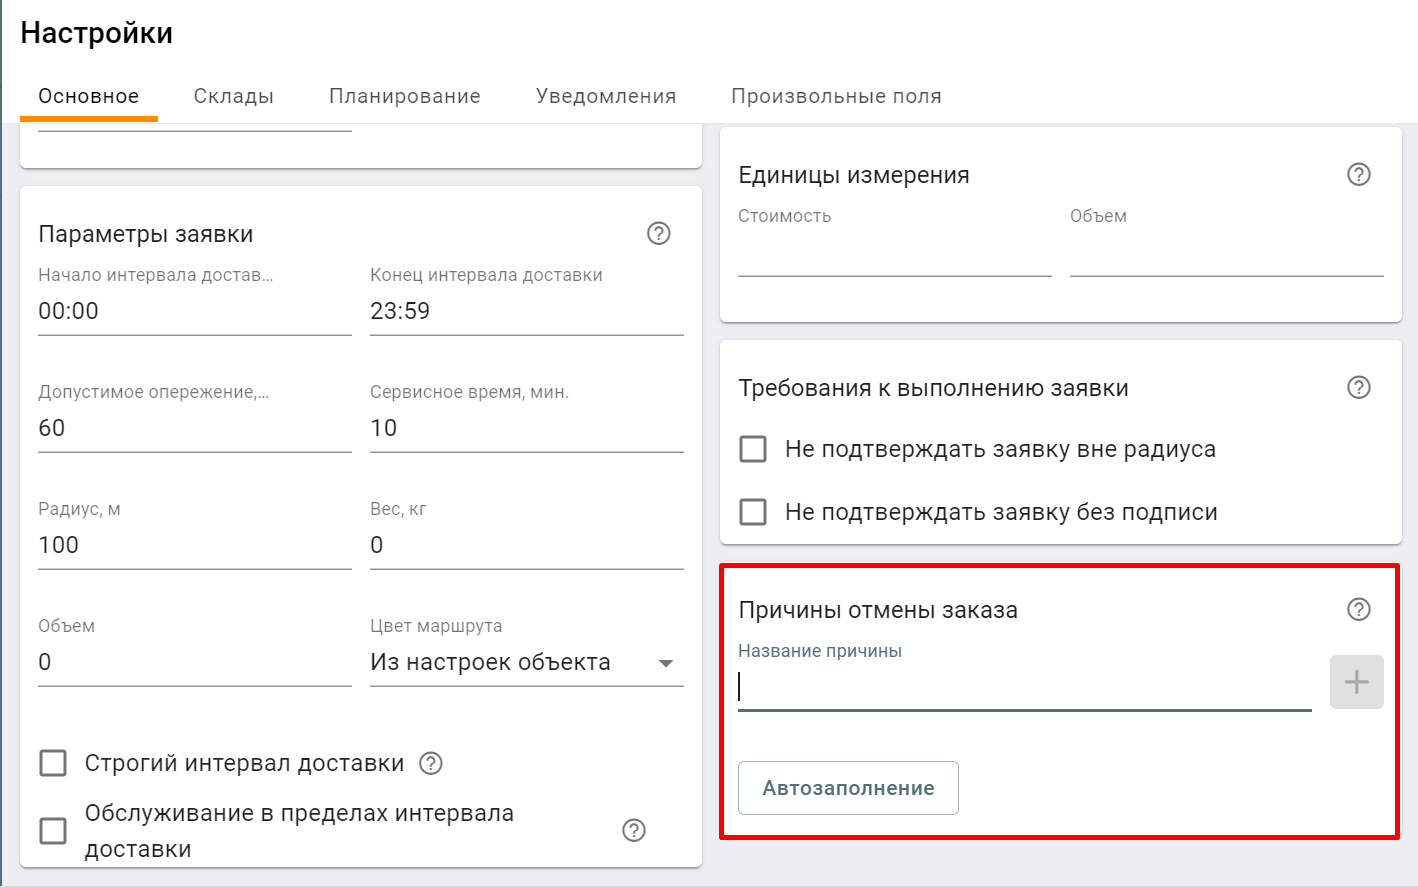
Task: Enable Строгий интервал доставки
Action: (x=51, y=763)
